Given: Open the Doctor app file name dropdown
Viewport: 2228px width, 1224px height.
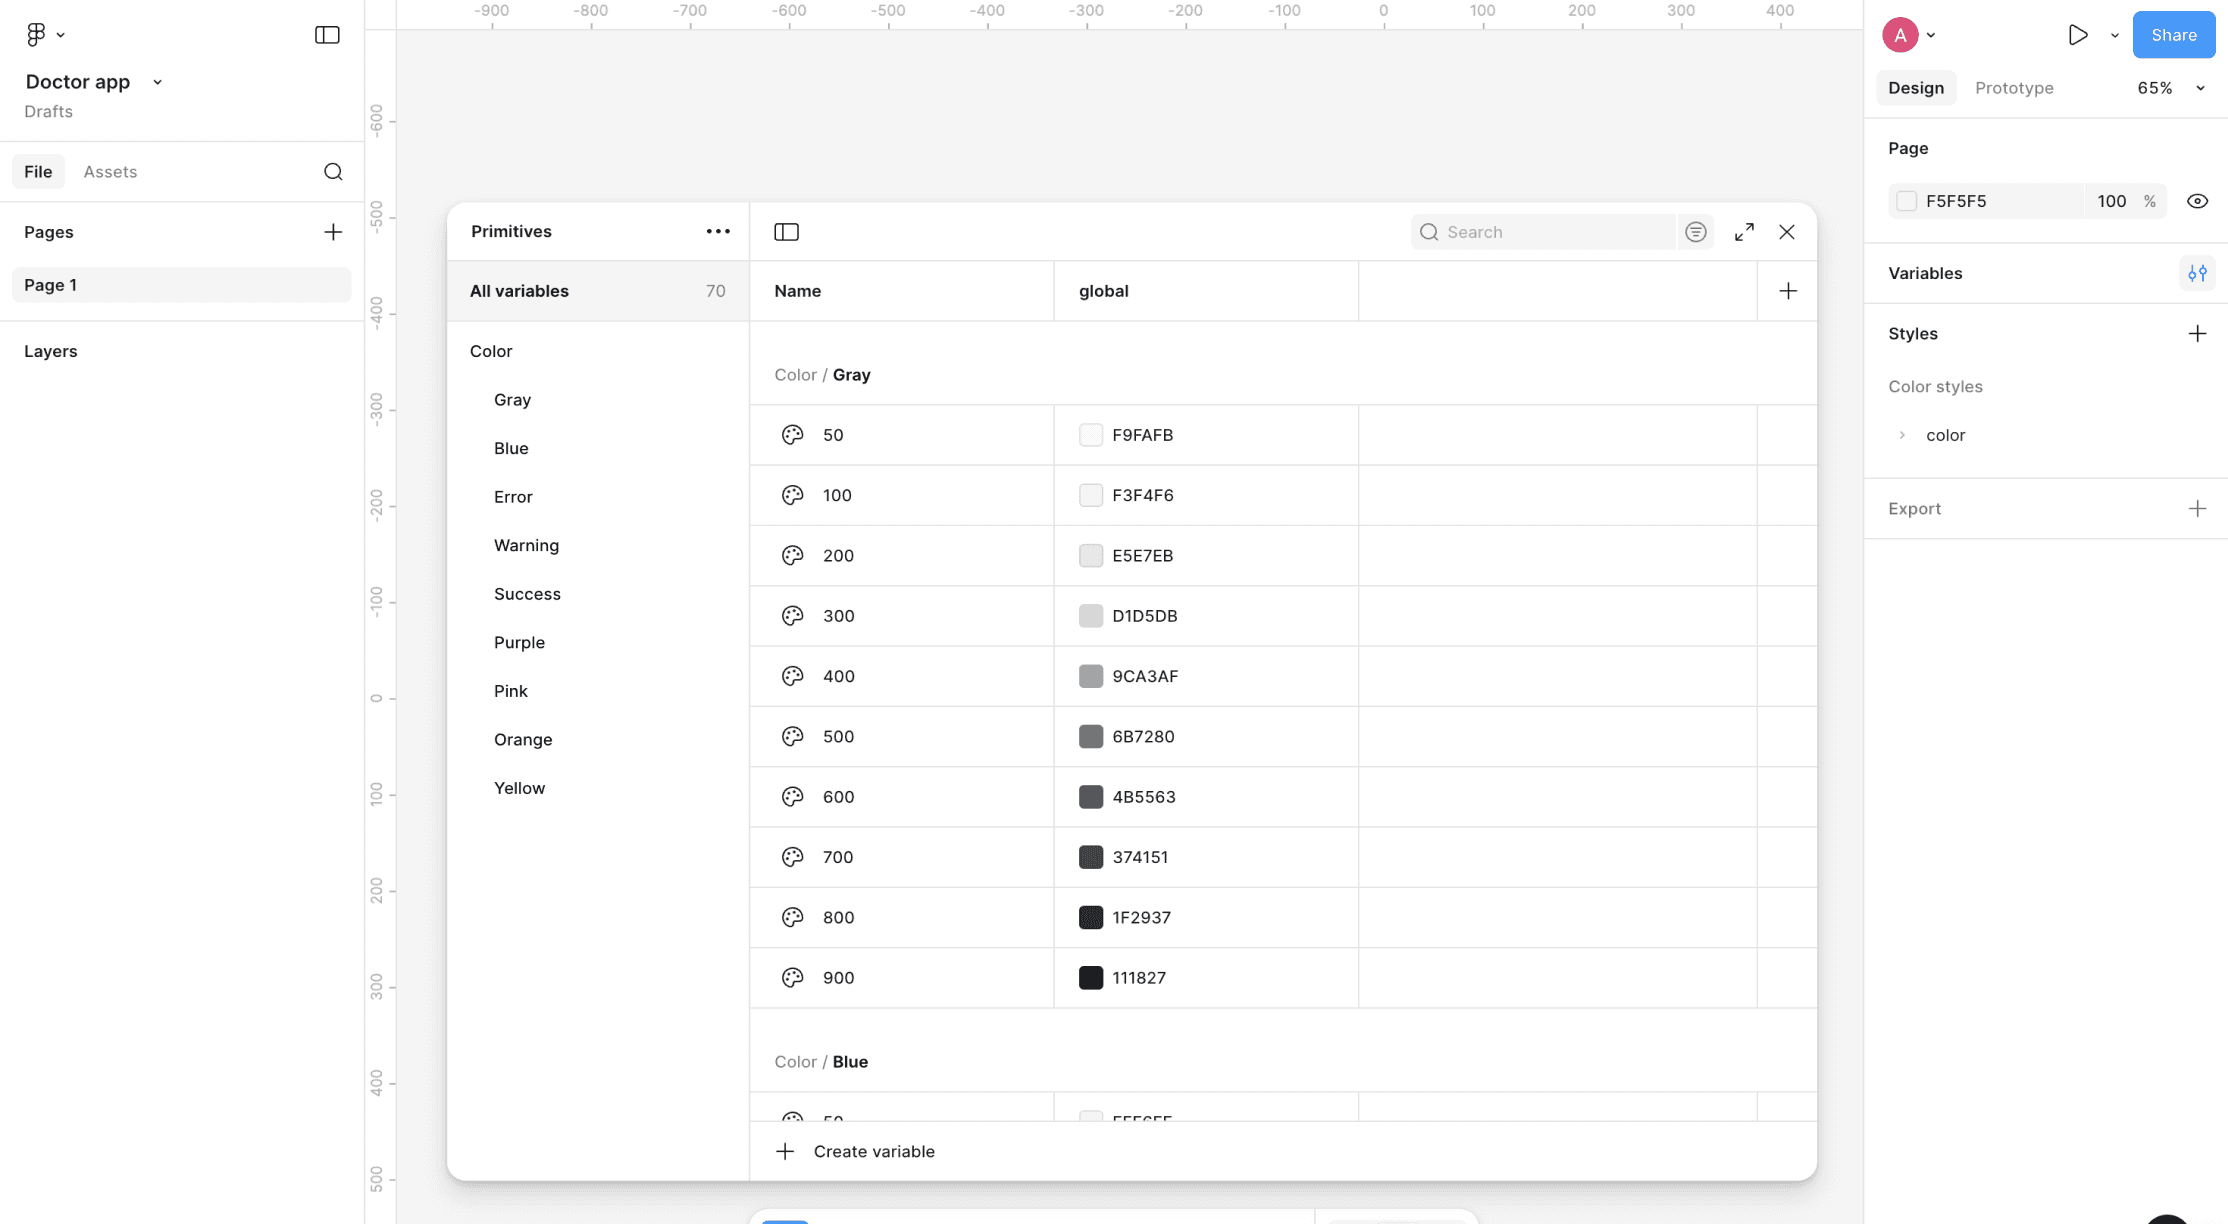Looking at the screenshot, I should click(157, 82).
